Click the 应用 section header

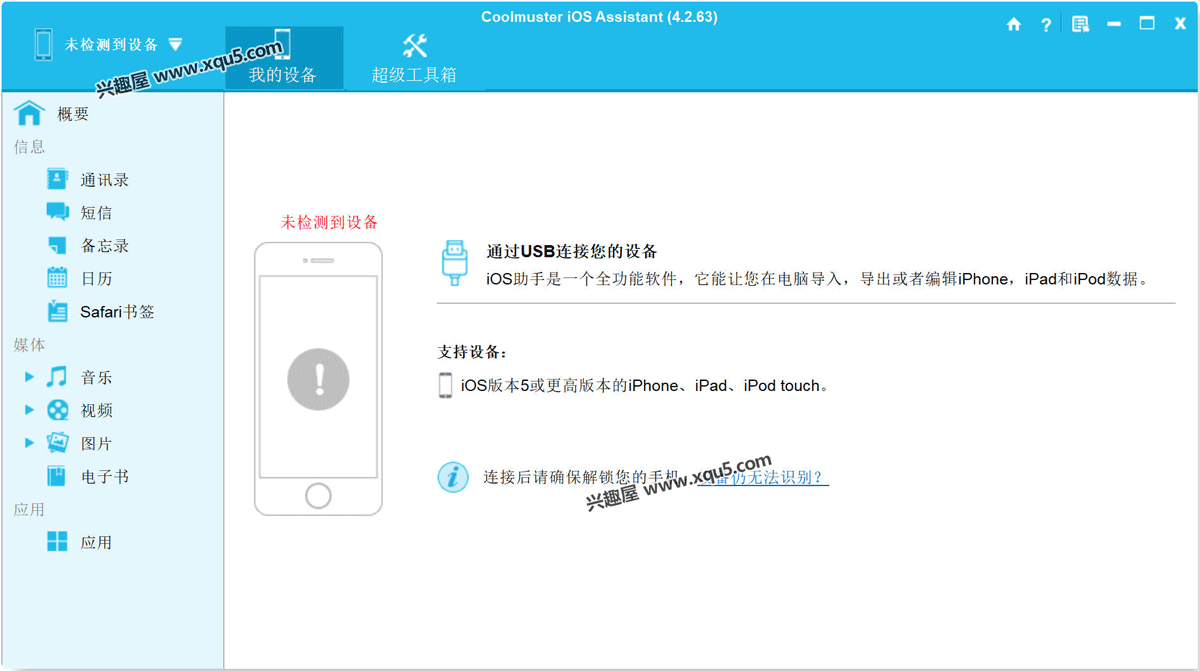point(29,510)
